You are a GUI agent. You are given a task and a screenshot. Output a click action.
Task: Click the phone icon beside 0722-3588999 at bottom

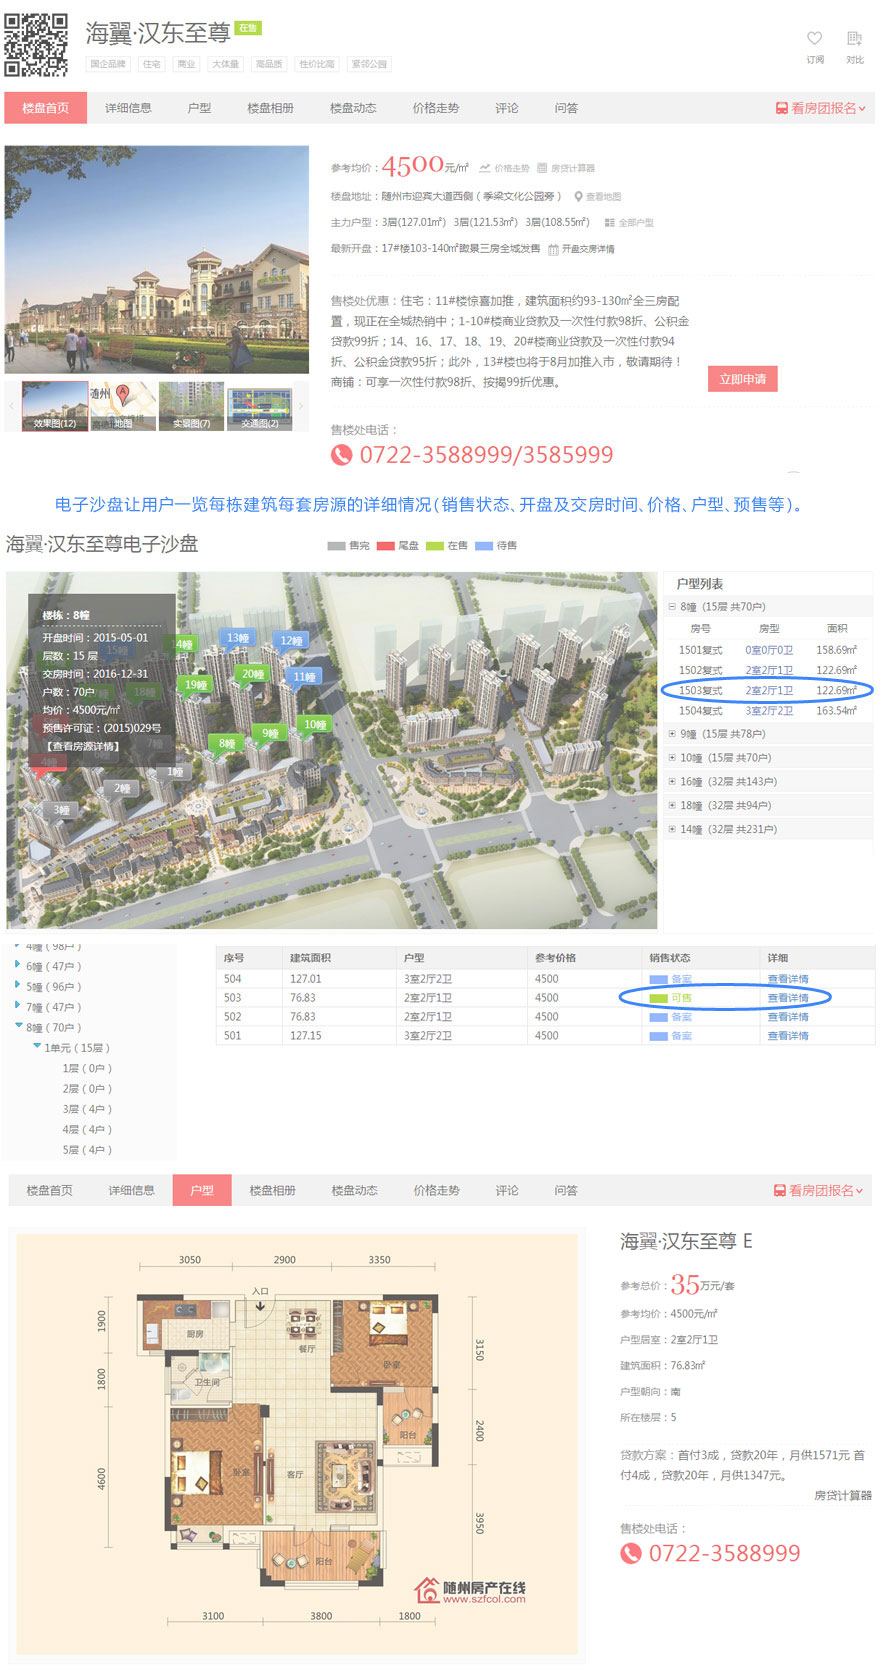point(631,1554)
